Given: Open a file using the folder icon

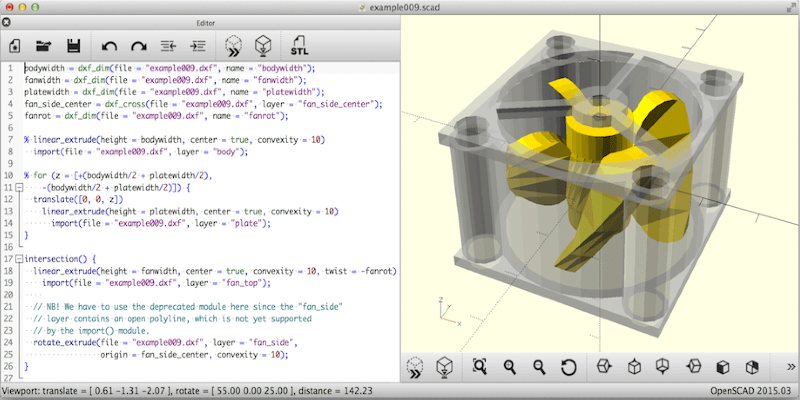Looking at the screenshot, I should [x=44, y=45].
